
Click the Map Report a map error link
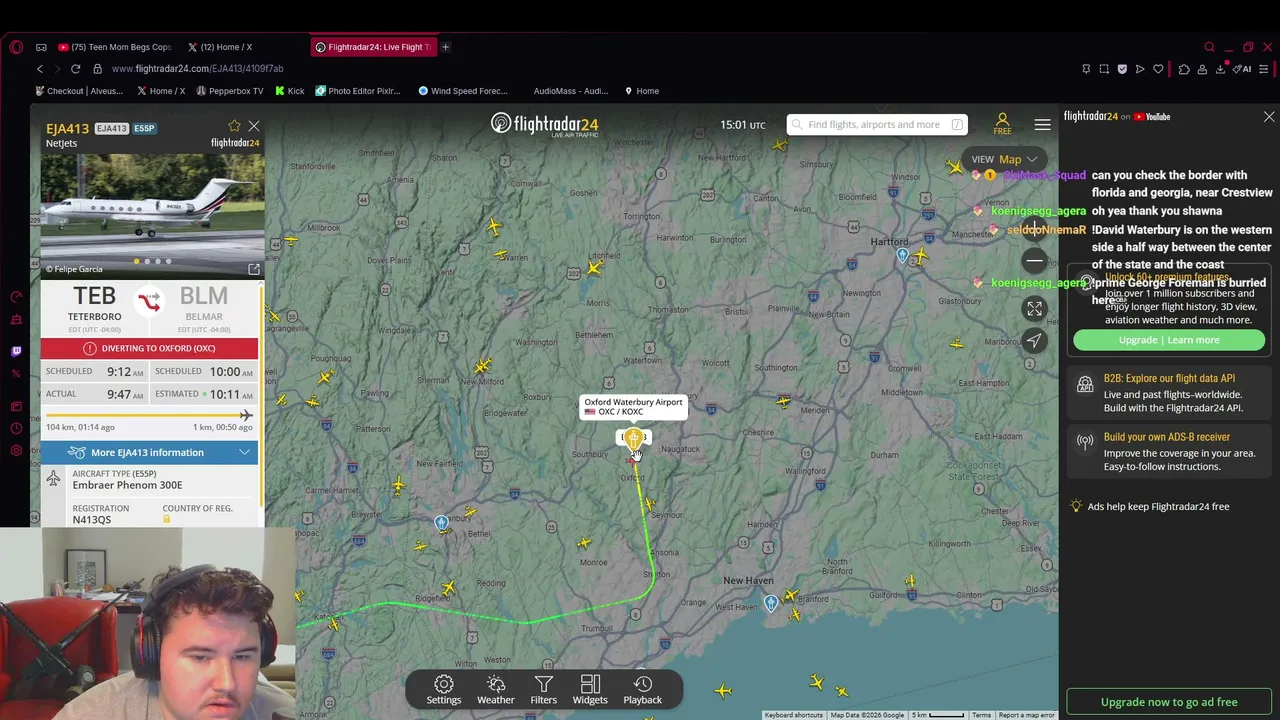1027,715
